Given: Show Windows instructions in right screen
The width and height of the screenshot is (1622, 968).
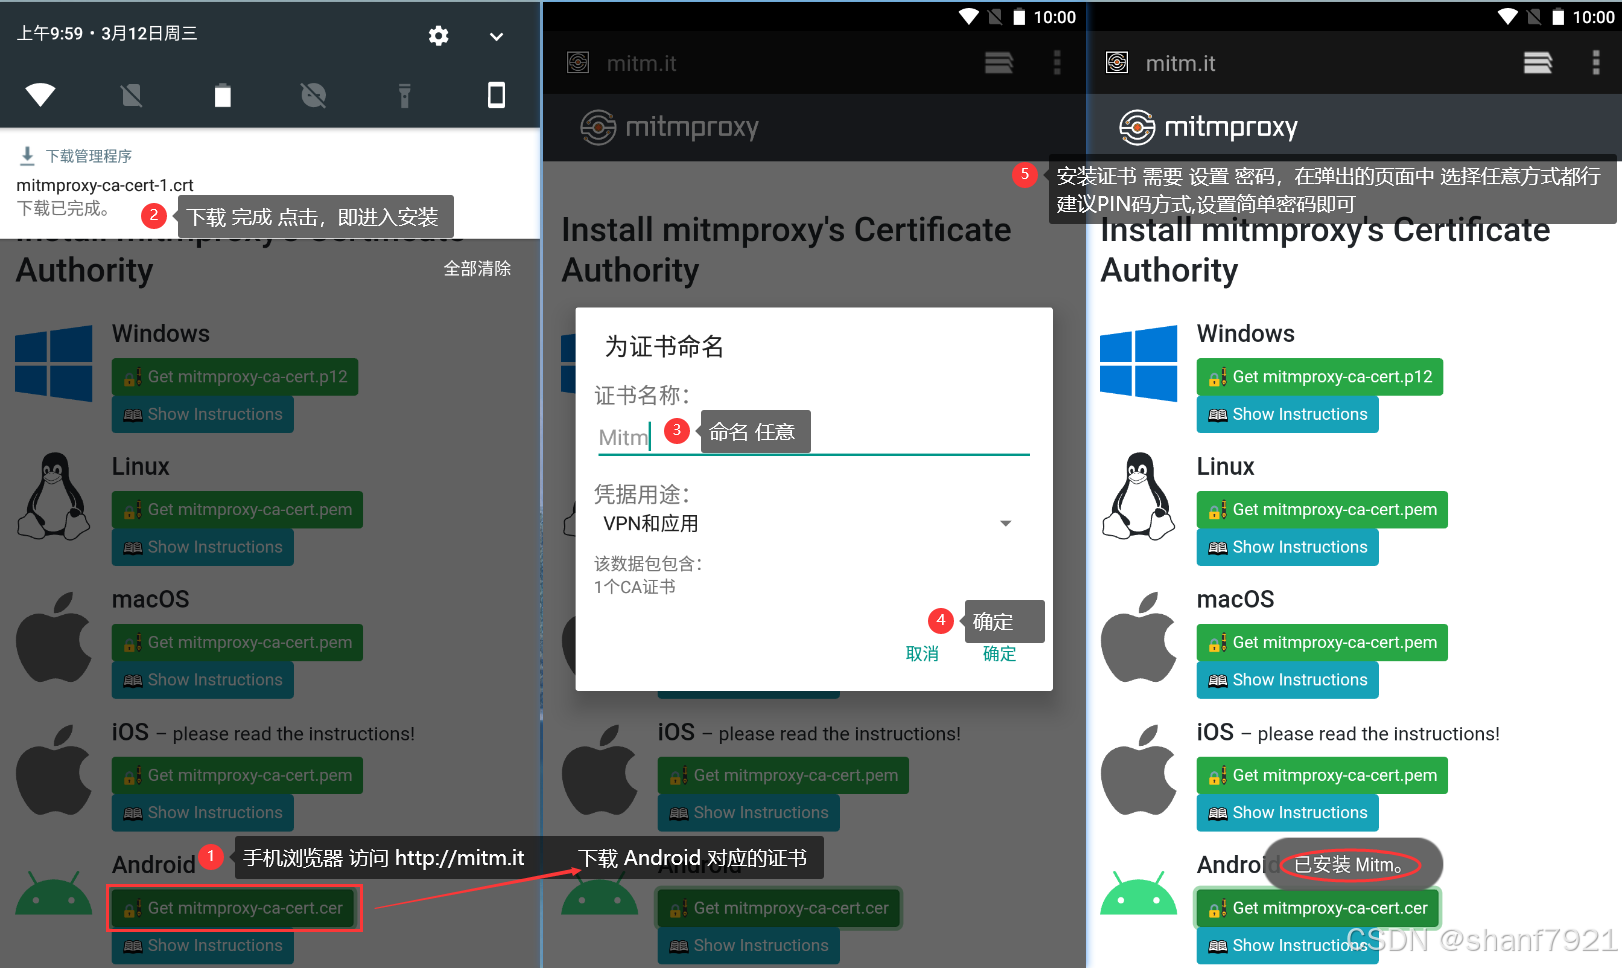Looking at the screenshot, I should pyautogui.click(x=1288, y=414).
